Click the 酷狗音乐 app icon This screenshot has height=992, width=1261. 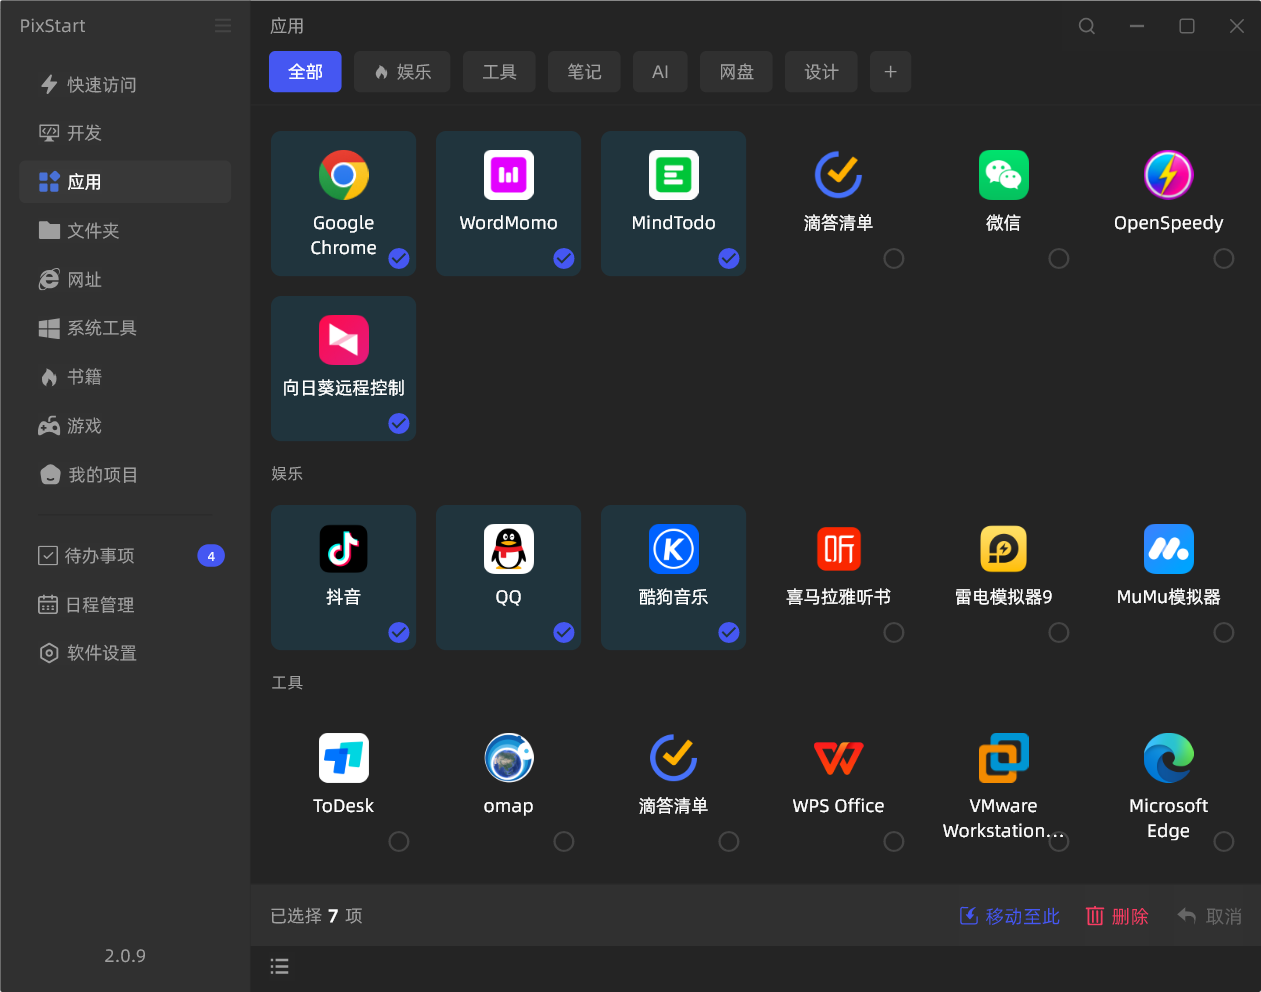(x=673, y=549)
